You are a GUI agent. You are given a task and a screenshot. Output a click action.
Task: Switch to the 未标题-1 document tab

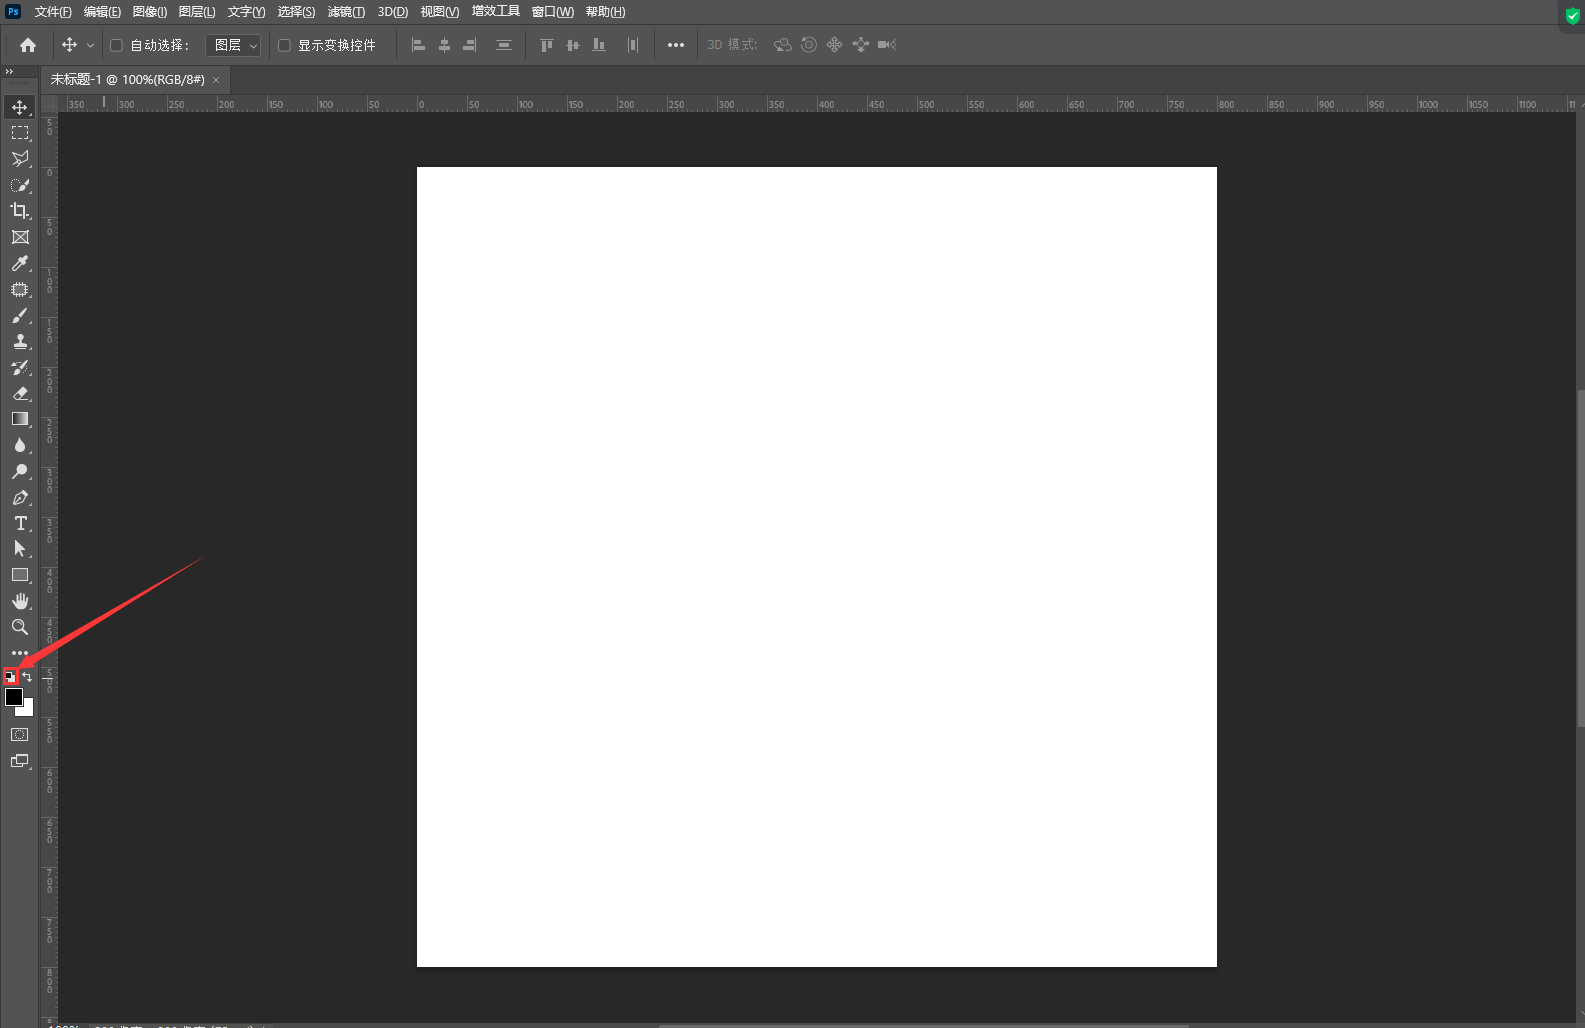click(128, 80)
